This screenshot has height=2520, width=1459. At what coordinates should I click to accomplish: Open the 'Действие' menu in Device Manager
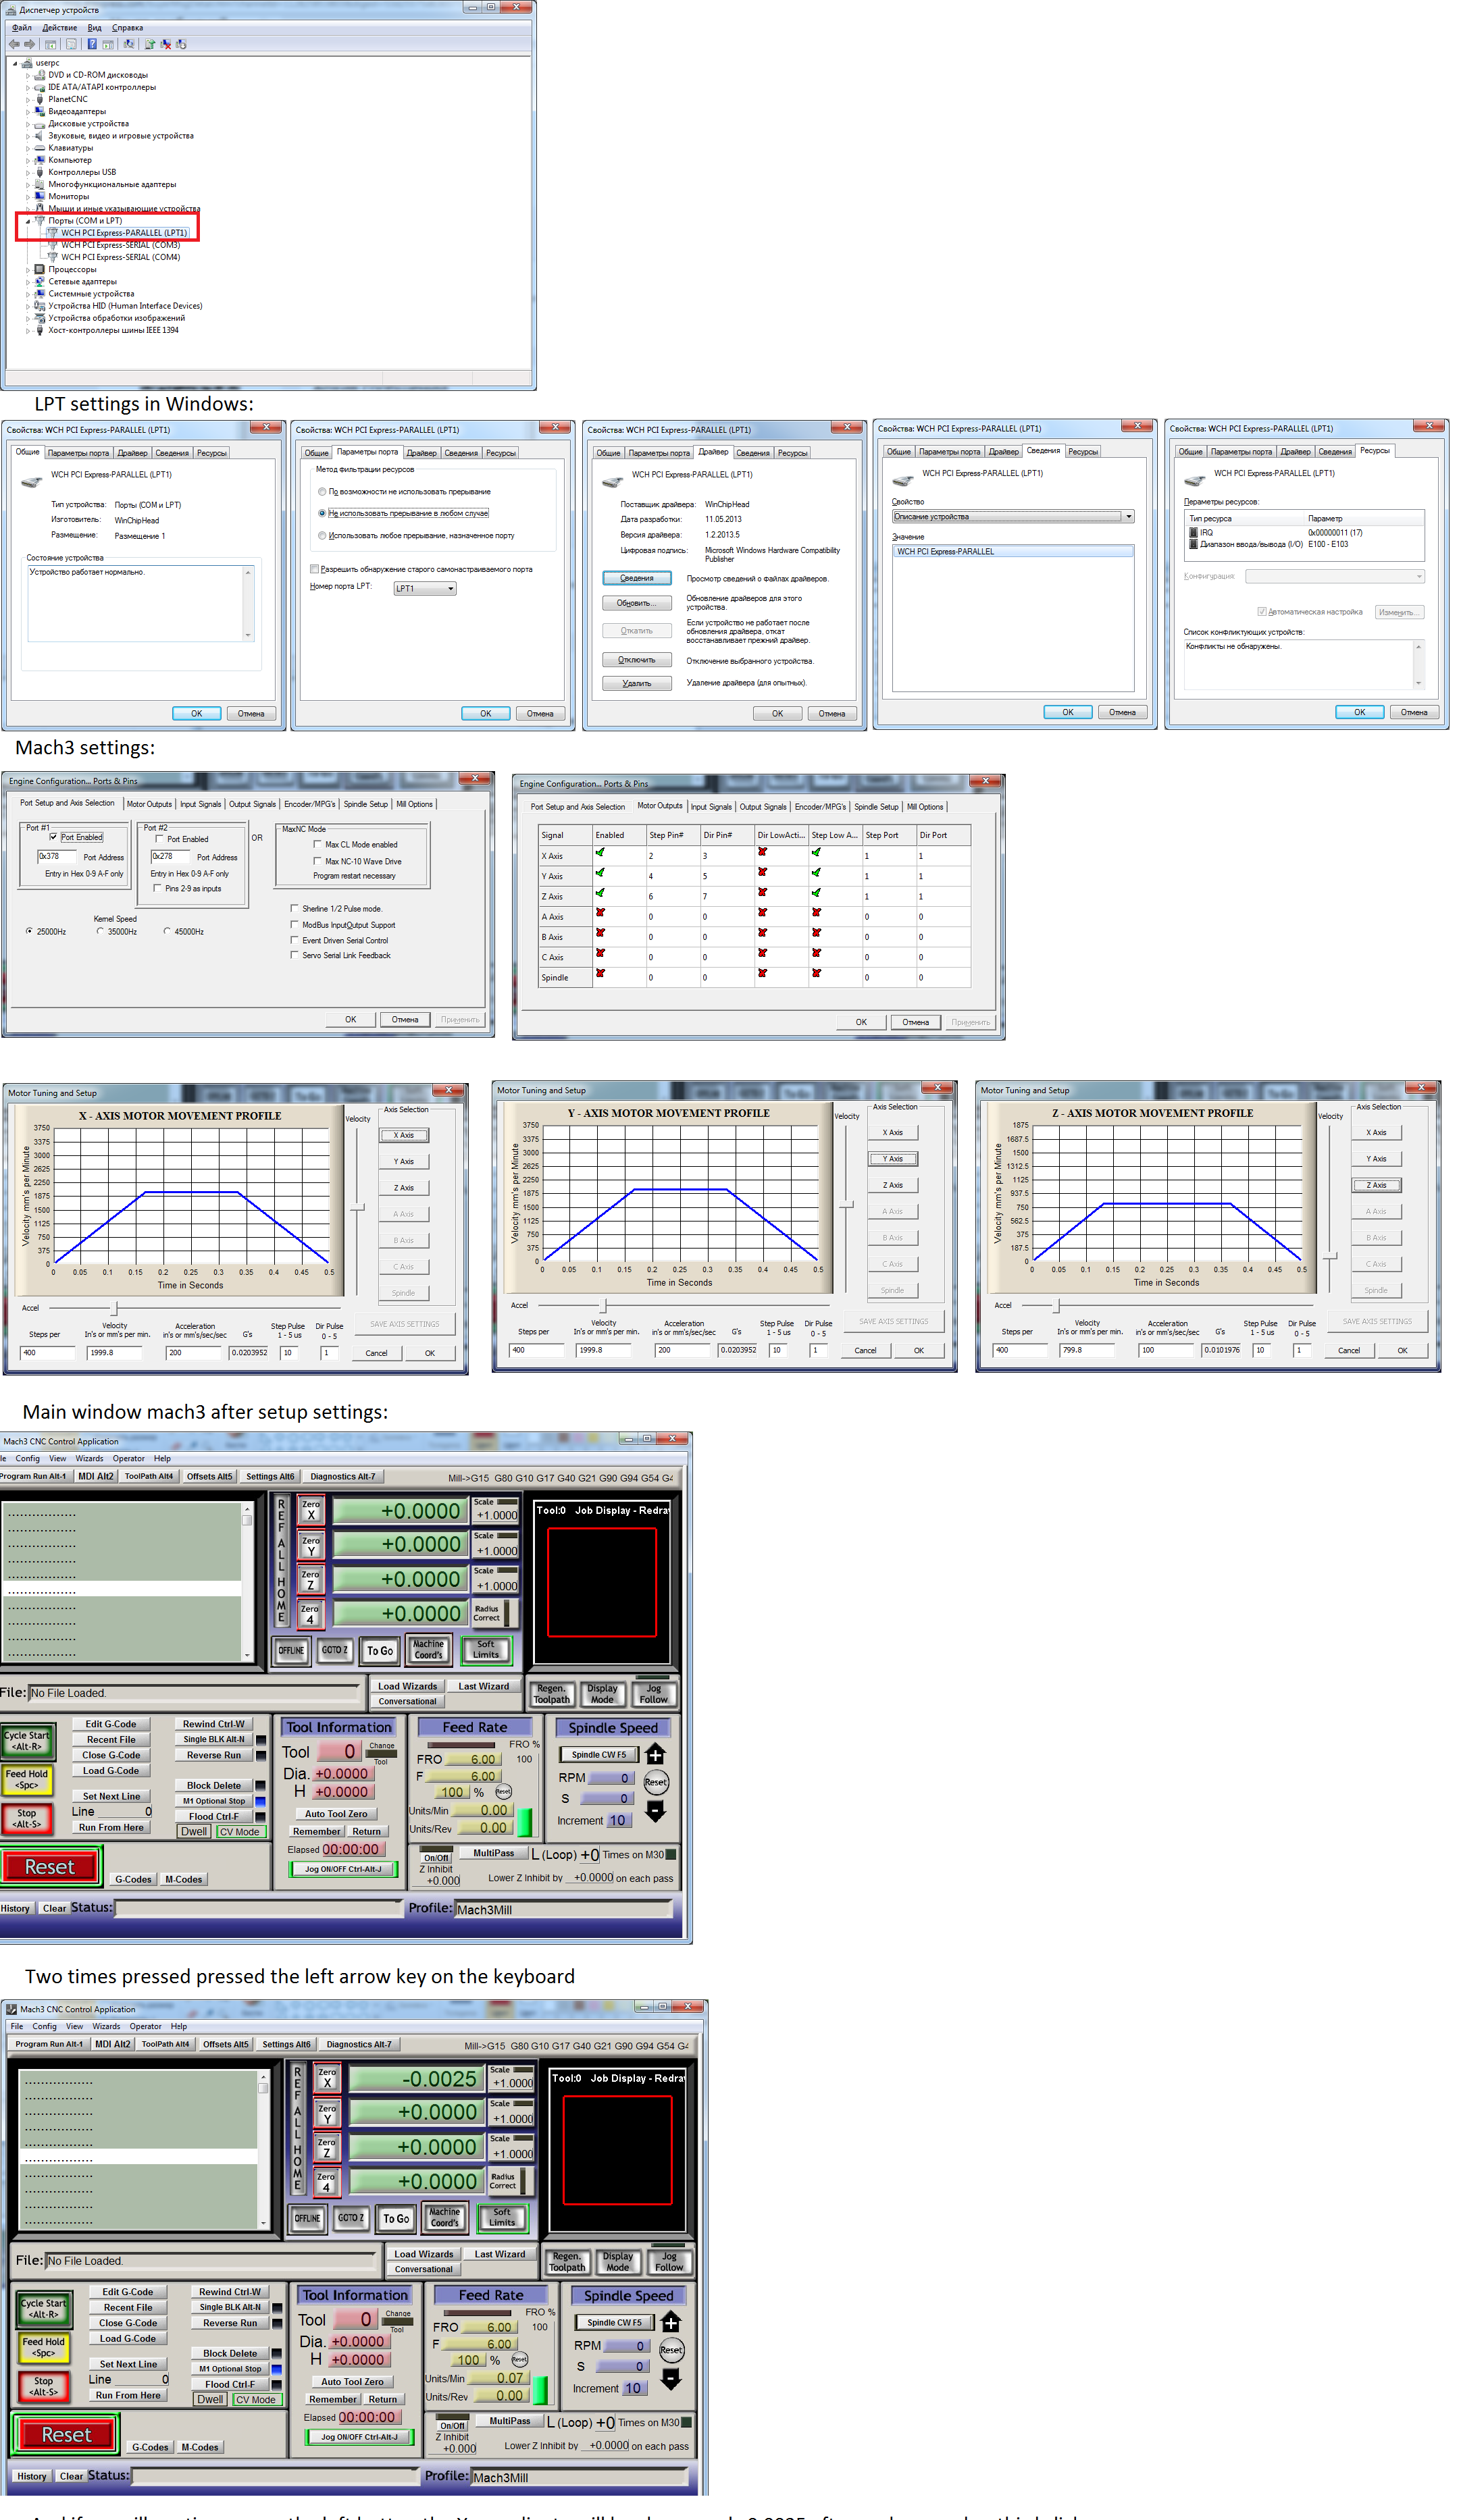click(59, 28)
